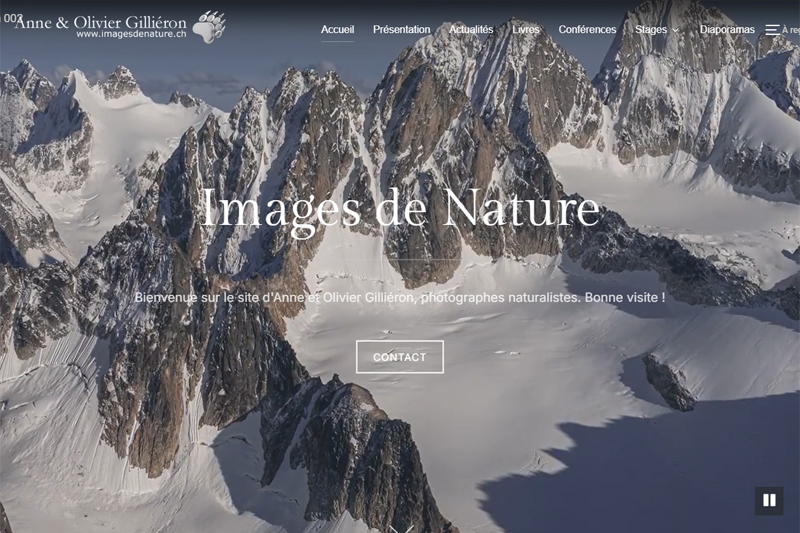
Task: Navigate to Actualités
Action: coord(471,30)
